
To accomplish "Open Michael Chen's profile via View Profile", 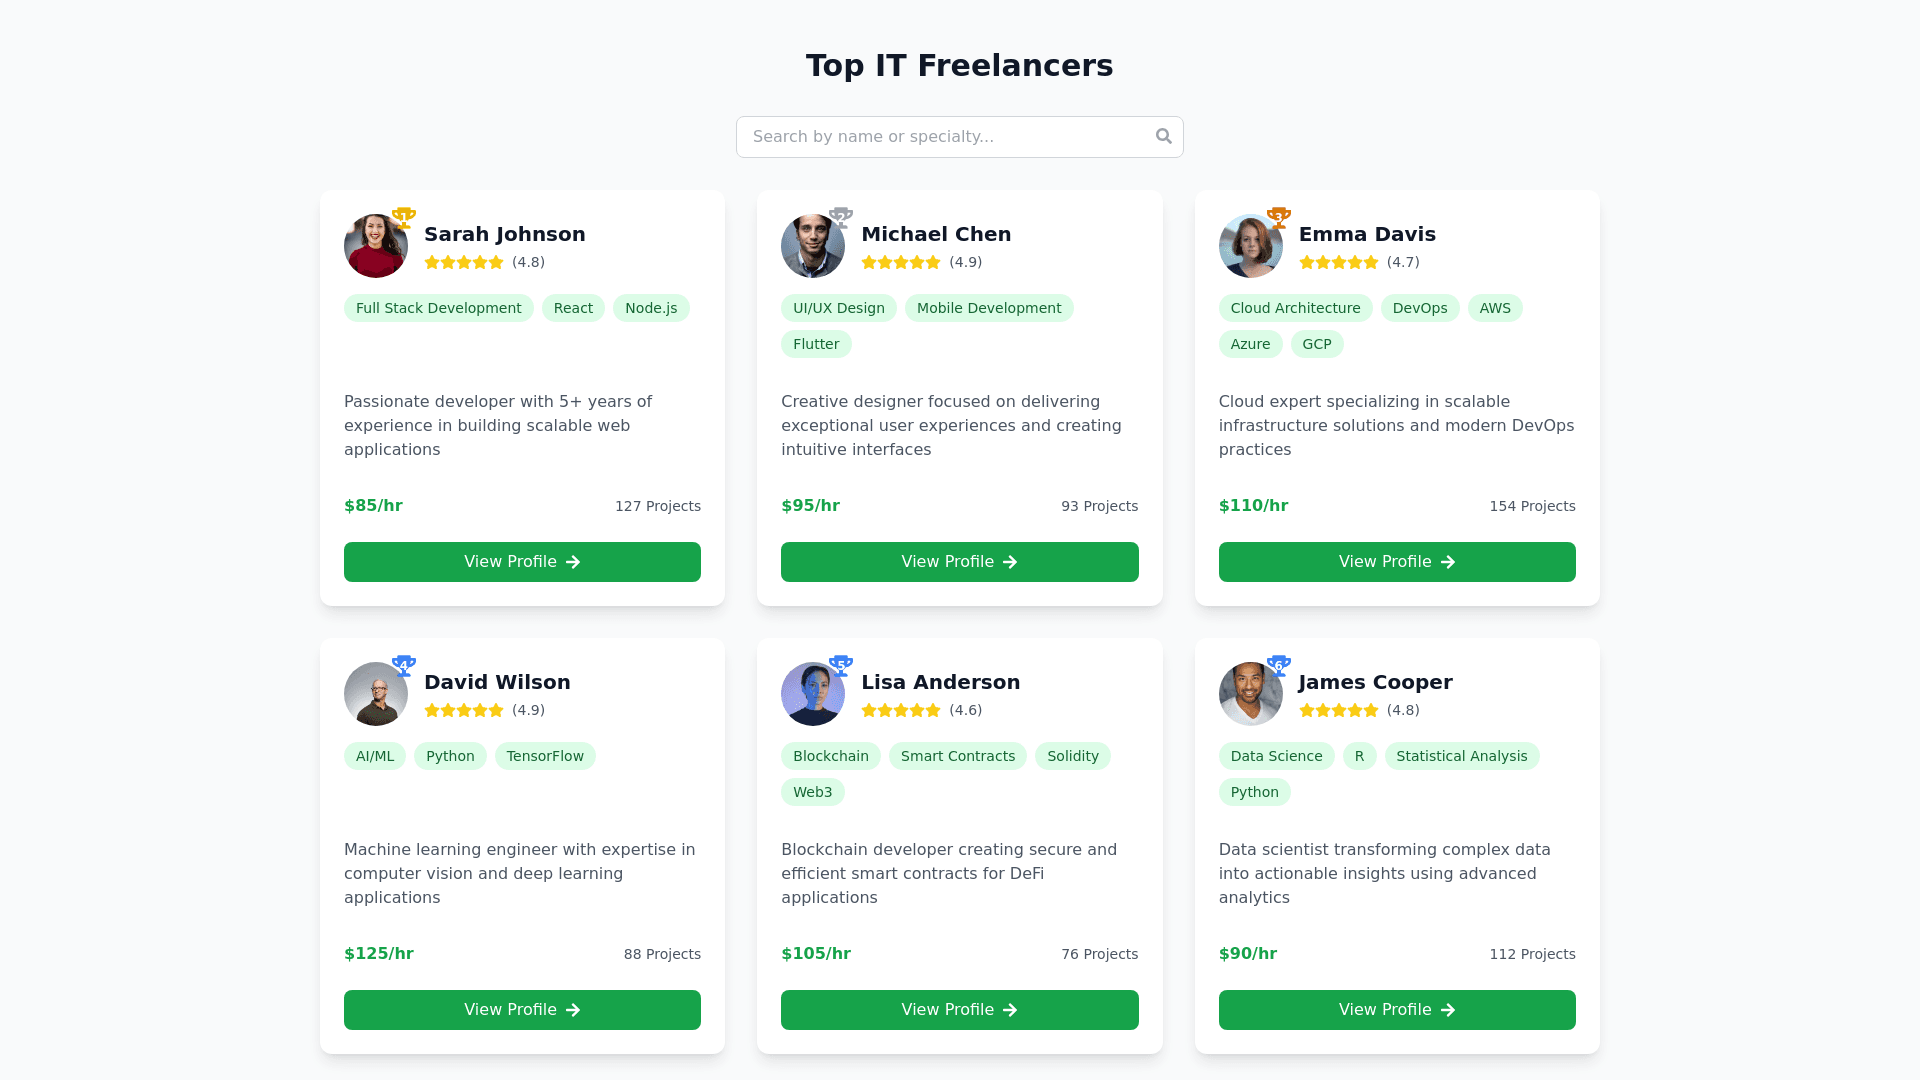I will 959,562.
